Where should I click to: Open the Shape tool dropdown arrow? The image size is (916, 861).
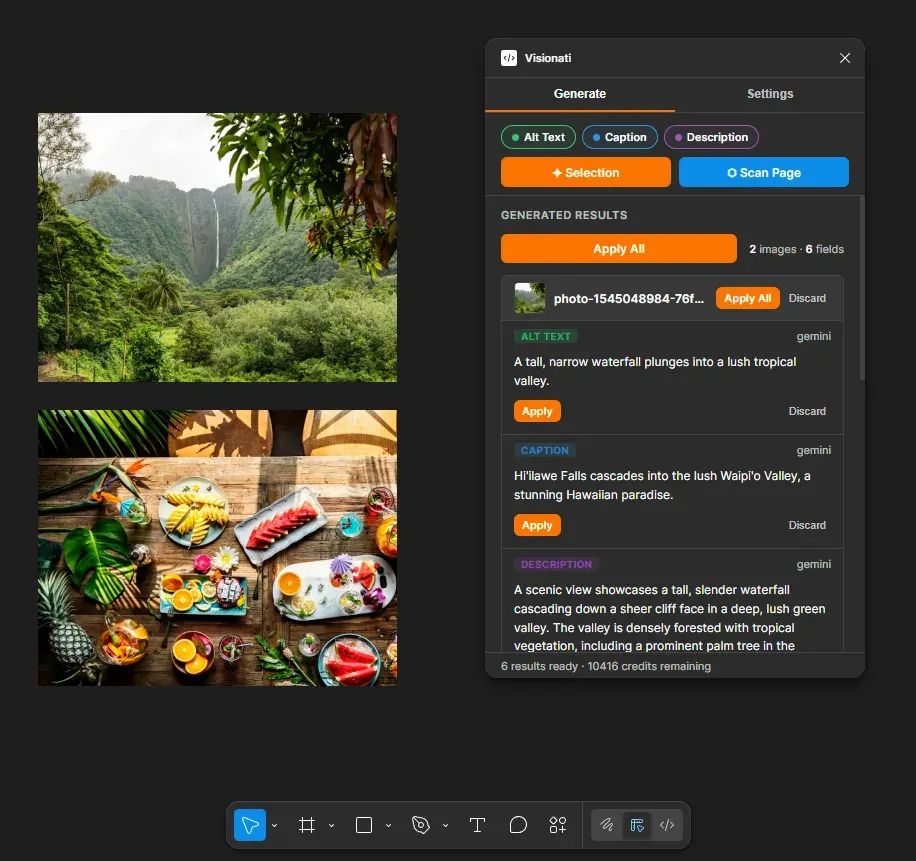click(388, 825)
